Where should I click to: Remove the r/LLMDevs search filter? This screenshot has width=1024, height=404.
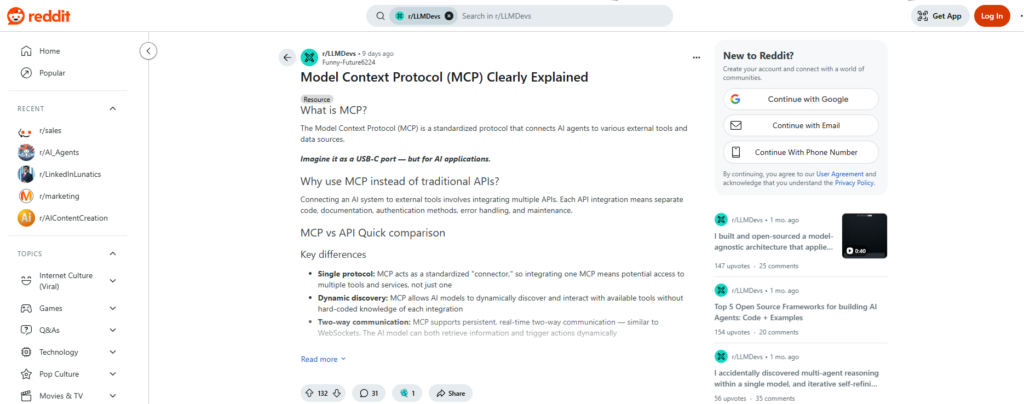(449, 16)
